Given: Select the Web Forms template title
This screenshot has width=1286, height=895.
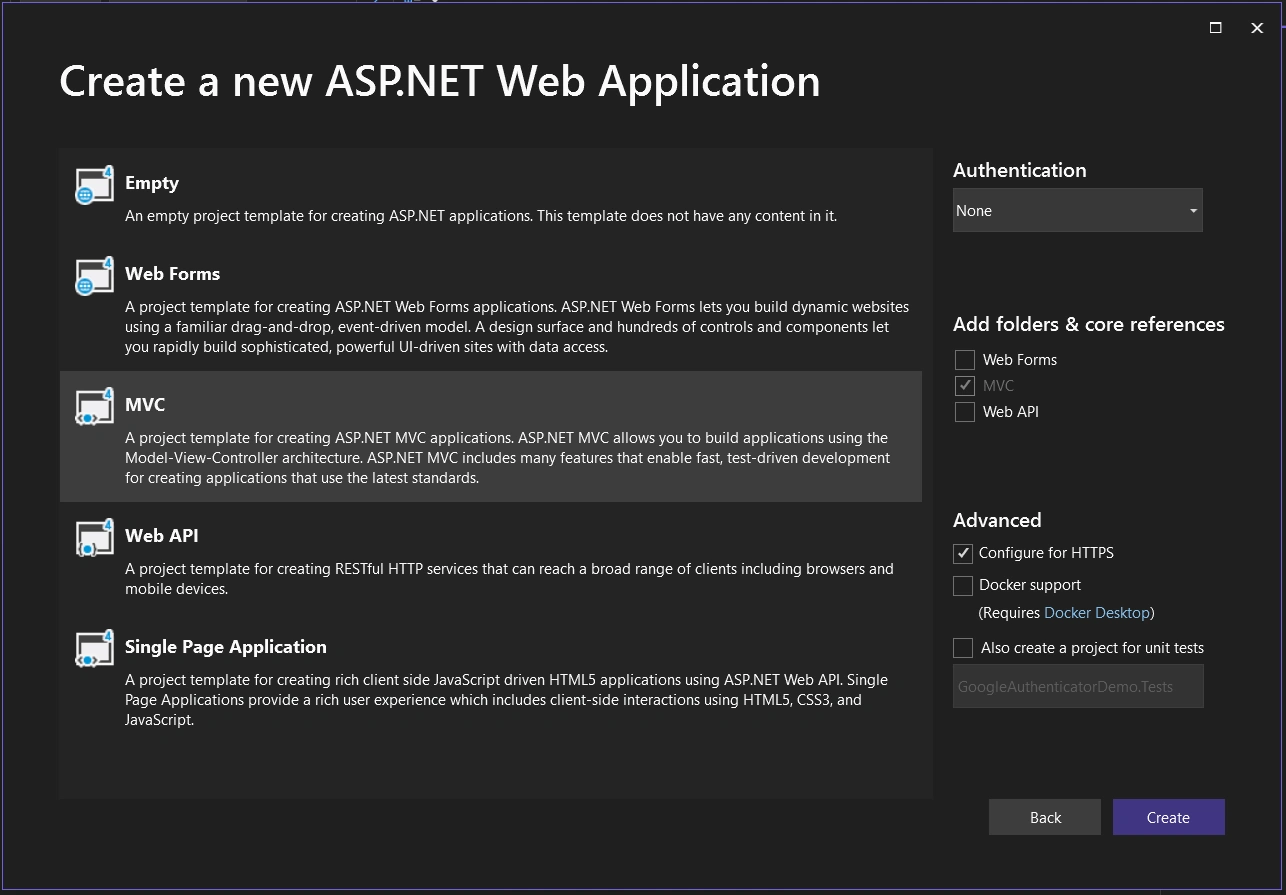Looking at the screenshot, I should point(172,274).
